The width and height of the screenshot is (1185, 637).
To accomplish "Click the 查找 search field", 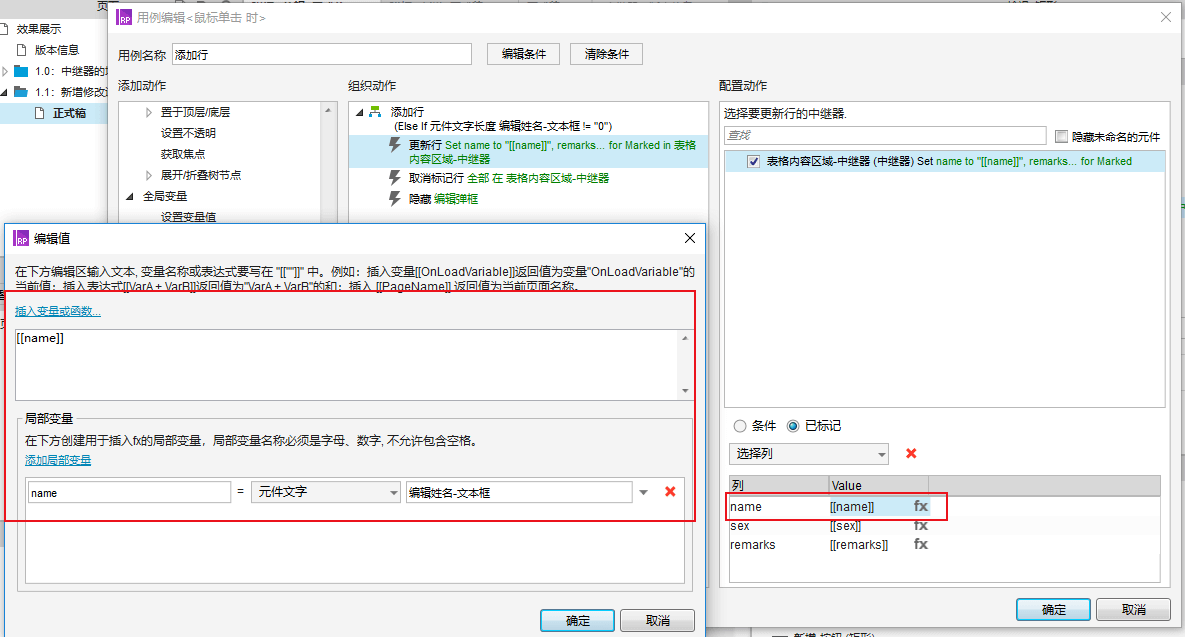I will (x=885, y=135).
